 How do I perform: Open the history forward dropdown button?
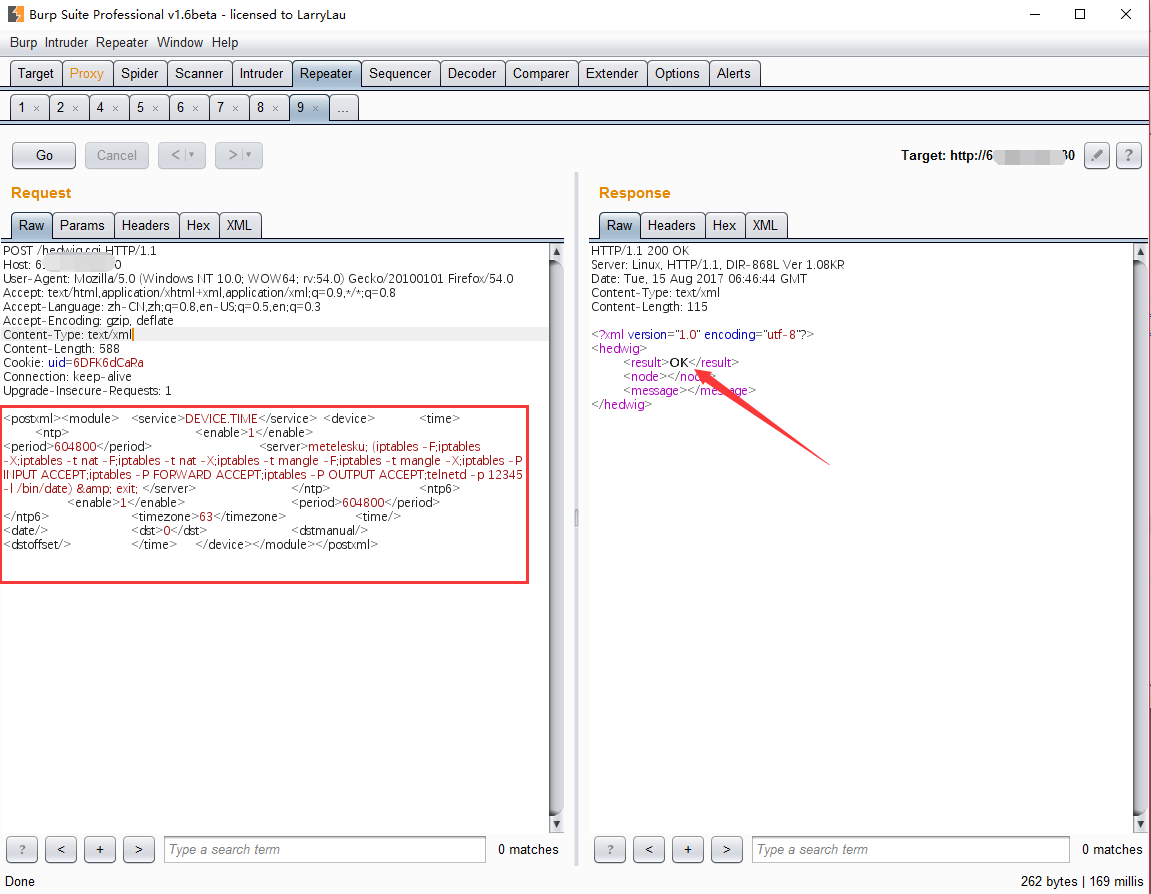pyautogui.click(x=239, y=156)
